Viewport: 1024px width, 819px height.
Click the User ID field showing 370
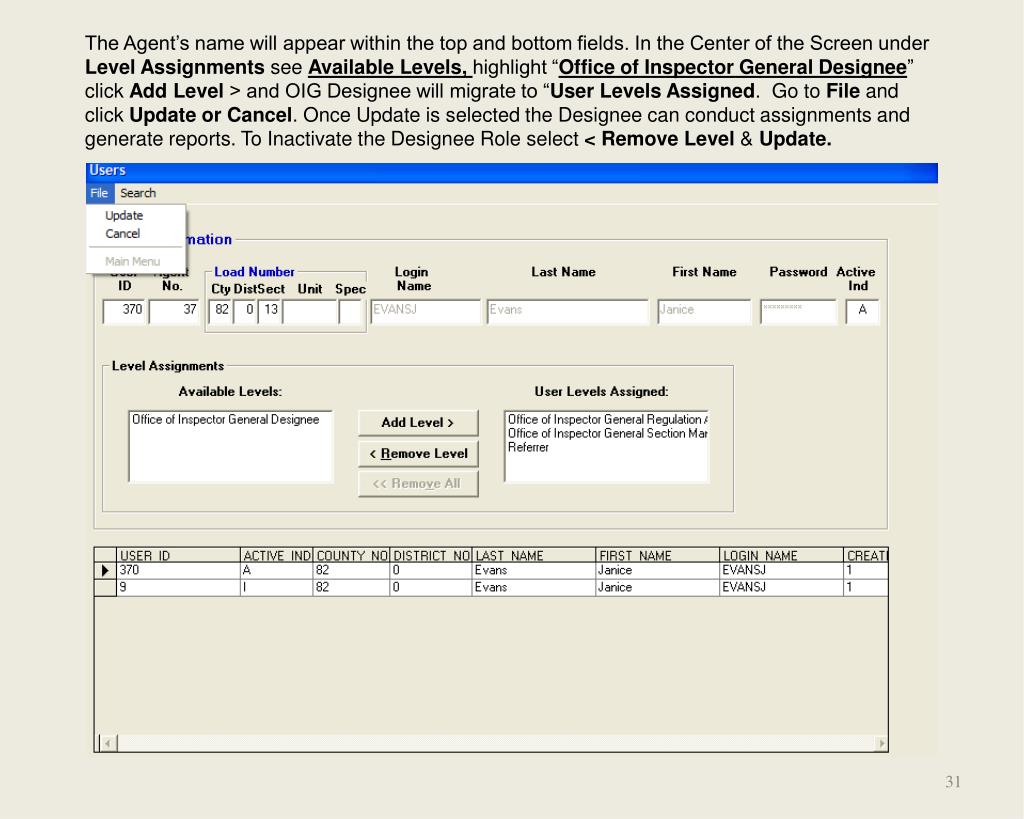pyautogui.click(x=124, y=311)
